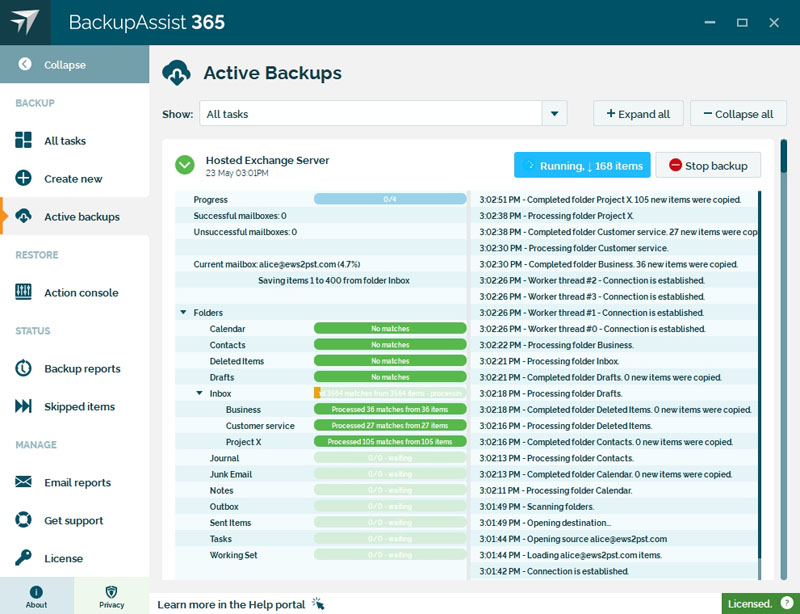Open Skipped items page
800x614 pixels.
point(74,407)
